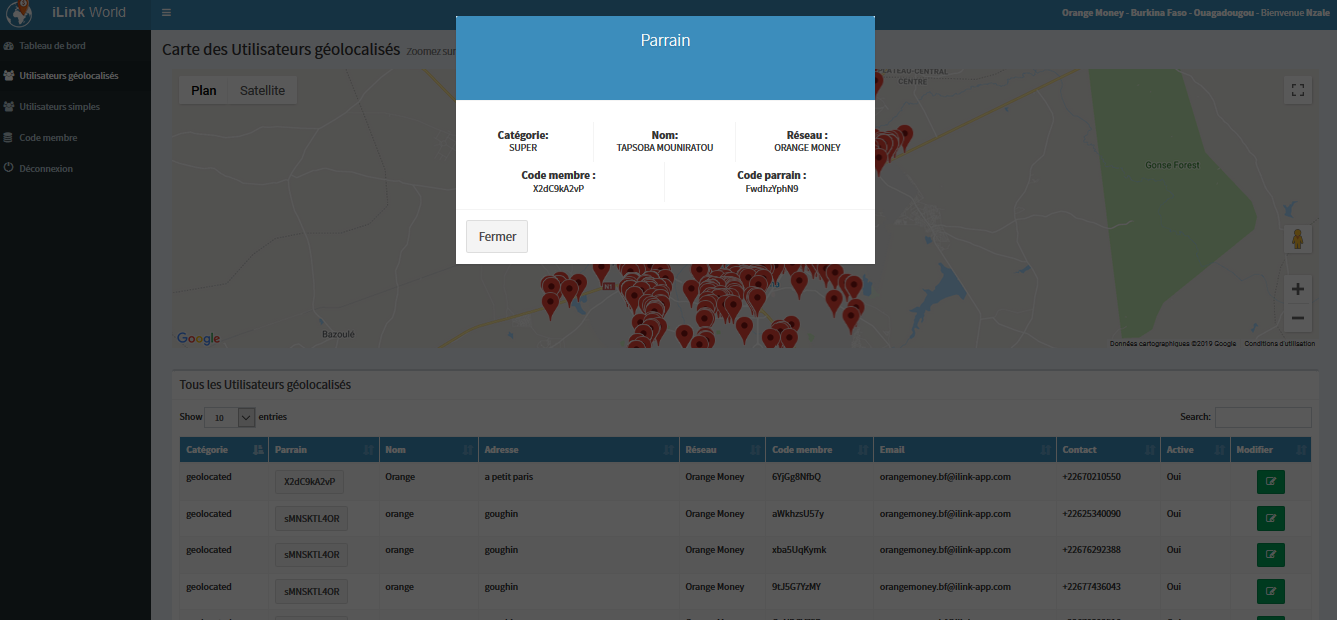
Task: Close the Parrain dialog with Fermer
Action: coord(497,237)
